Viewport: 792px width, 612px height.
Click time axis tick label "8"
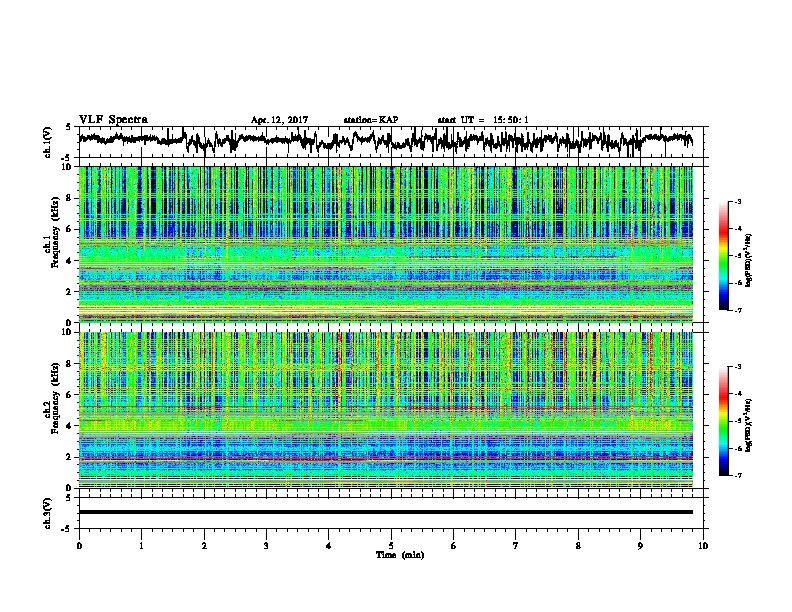click(x=578, y=546)
